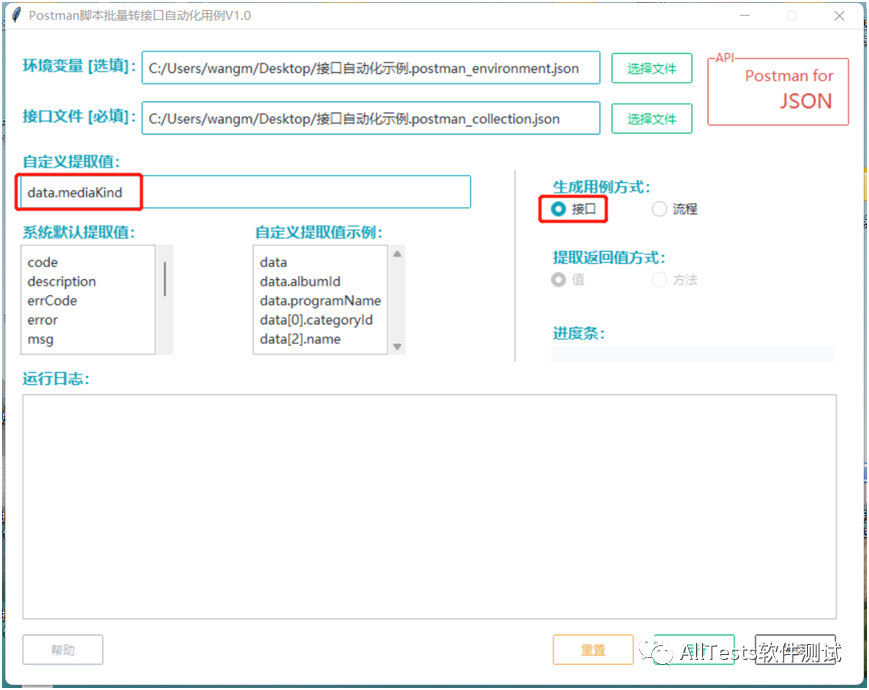Click 选择文件 for the environment variable file
Image resolution: width=869 pixels, height=690 pixels.
[652, 68]
